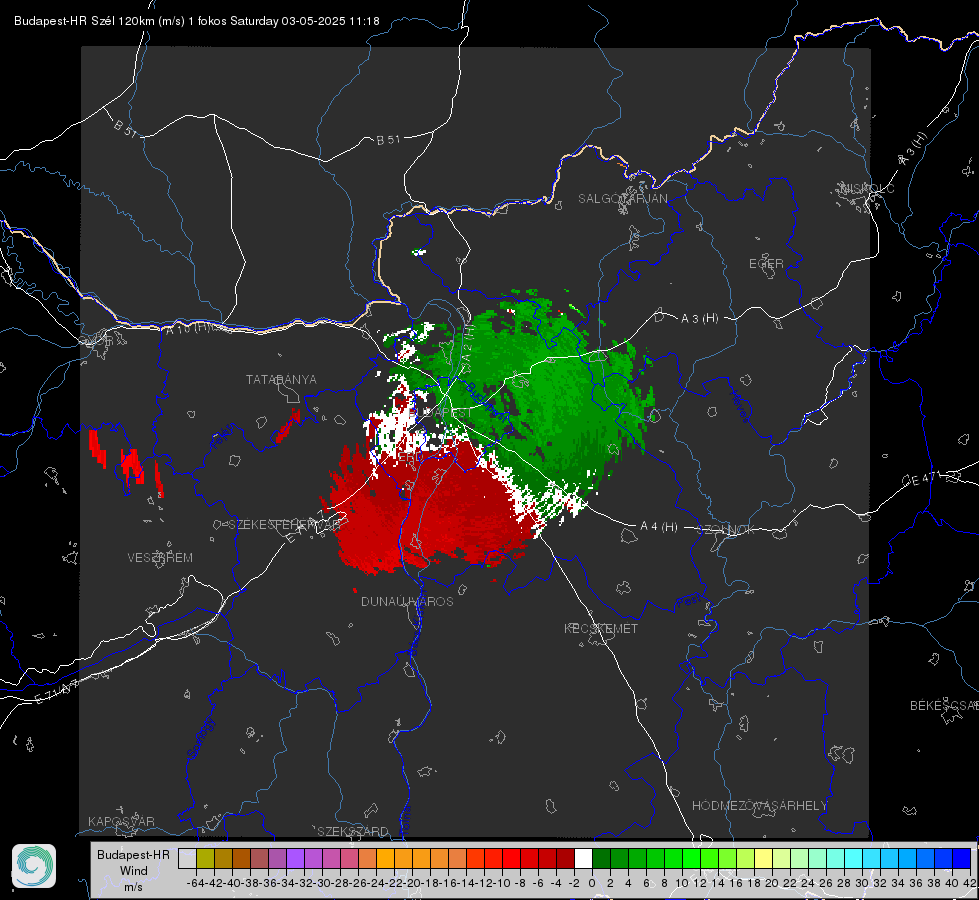Click the DUNAÚJVÁROS city label
Image resolution: width=979 pixels, height=900 pixels.
407,601
